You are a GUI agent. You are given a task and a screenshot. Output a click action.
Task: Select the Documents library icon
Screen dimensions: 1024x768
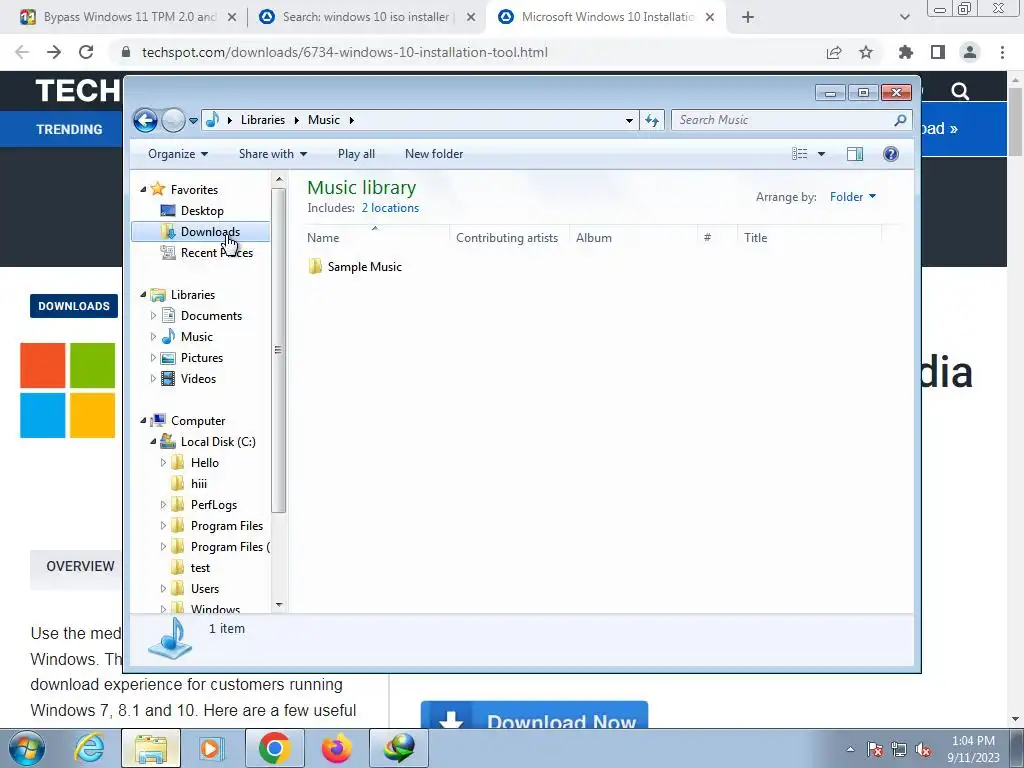tap(168, 315)
